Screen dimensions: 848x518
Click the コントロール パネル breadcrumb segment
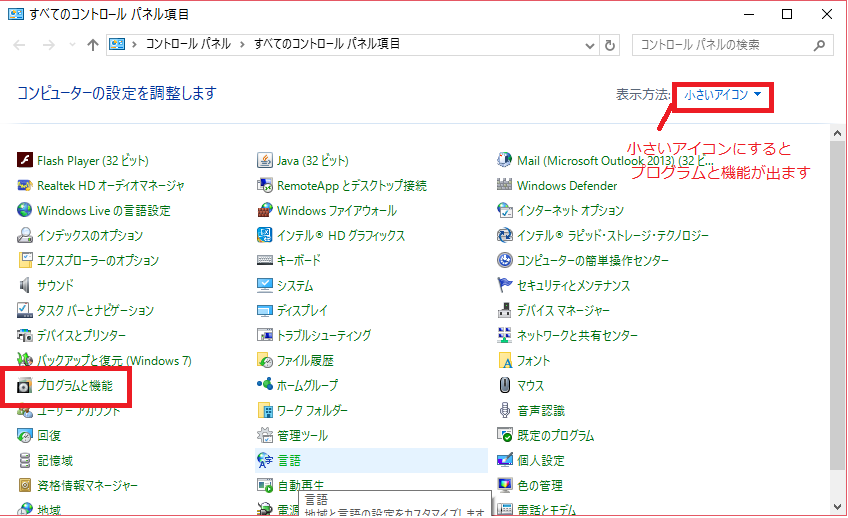coord(188,44)
